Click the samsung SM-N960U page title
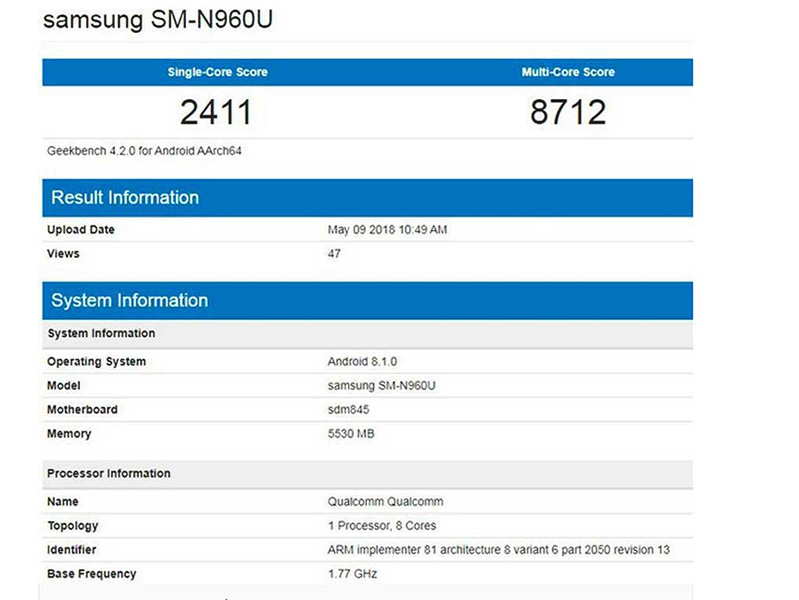This screenshot has height=600, width=799. pos(157,21)
